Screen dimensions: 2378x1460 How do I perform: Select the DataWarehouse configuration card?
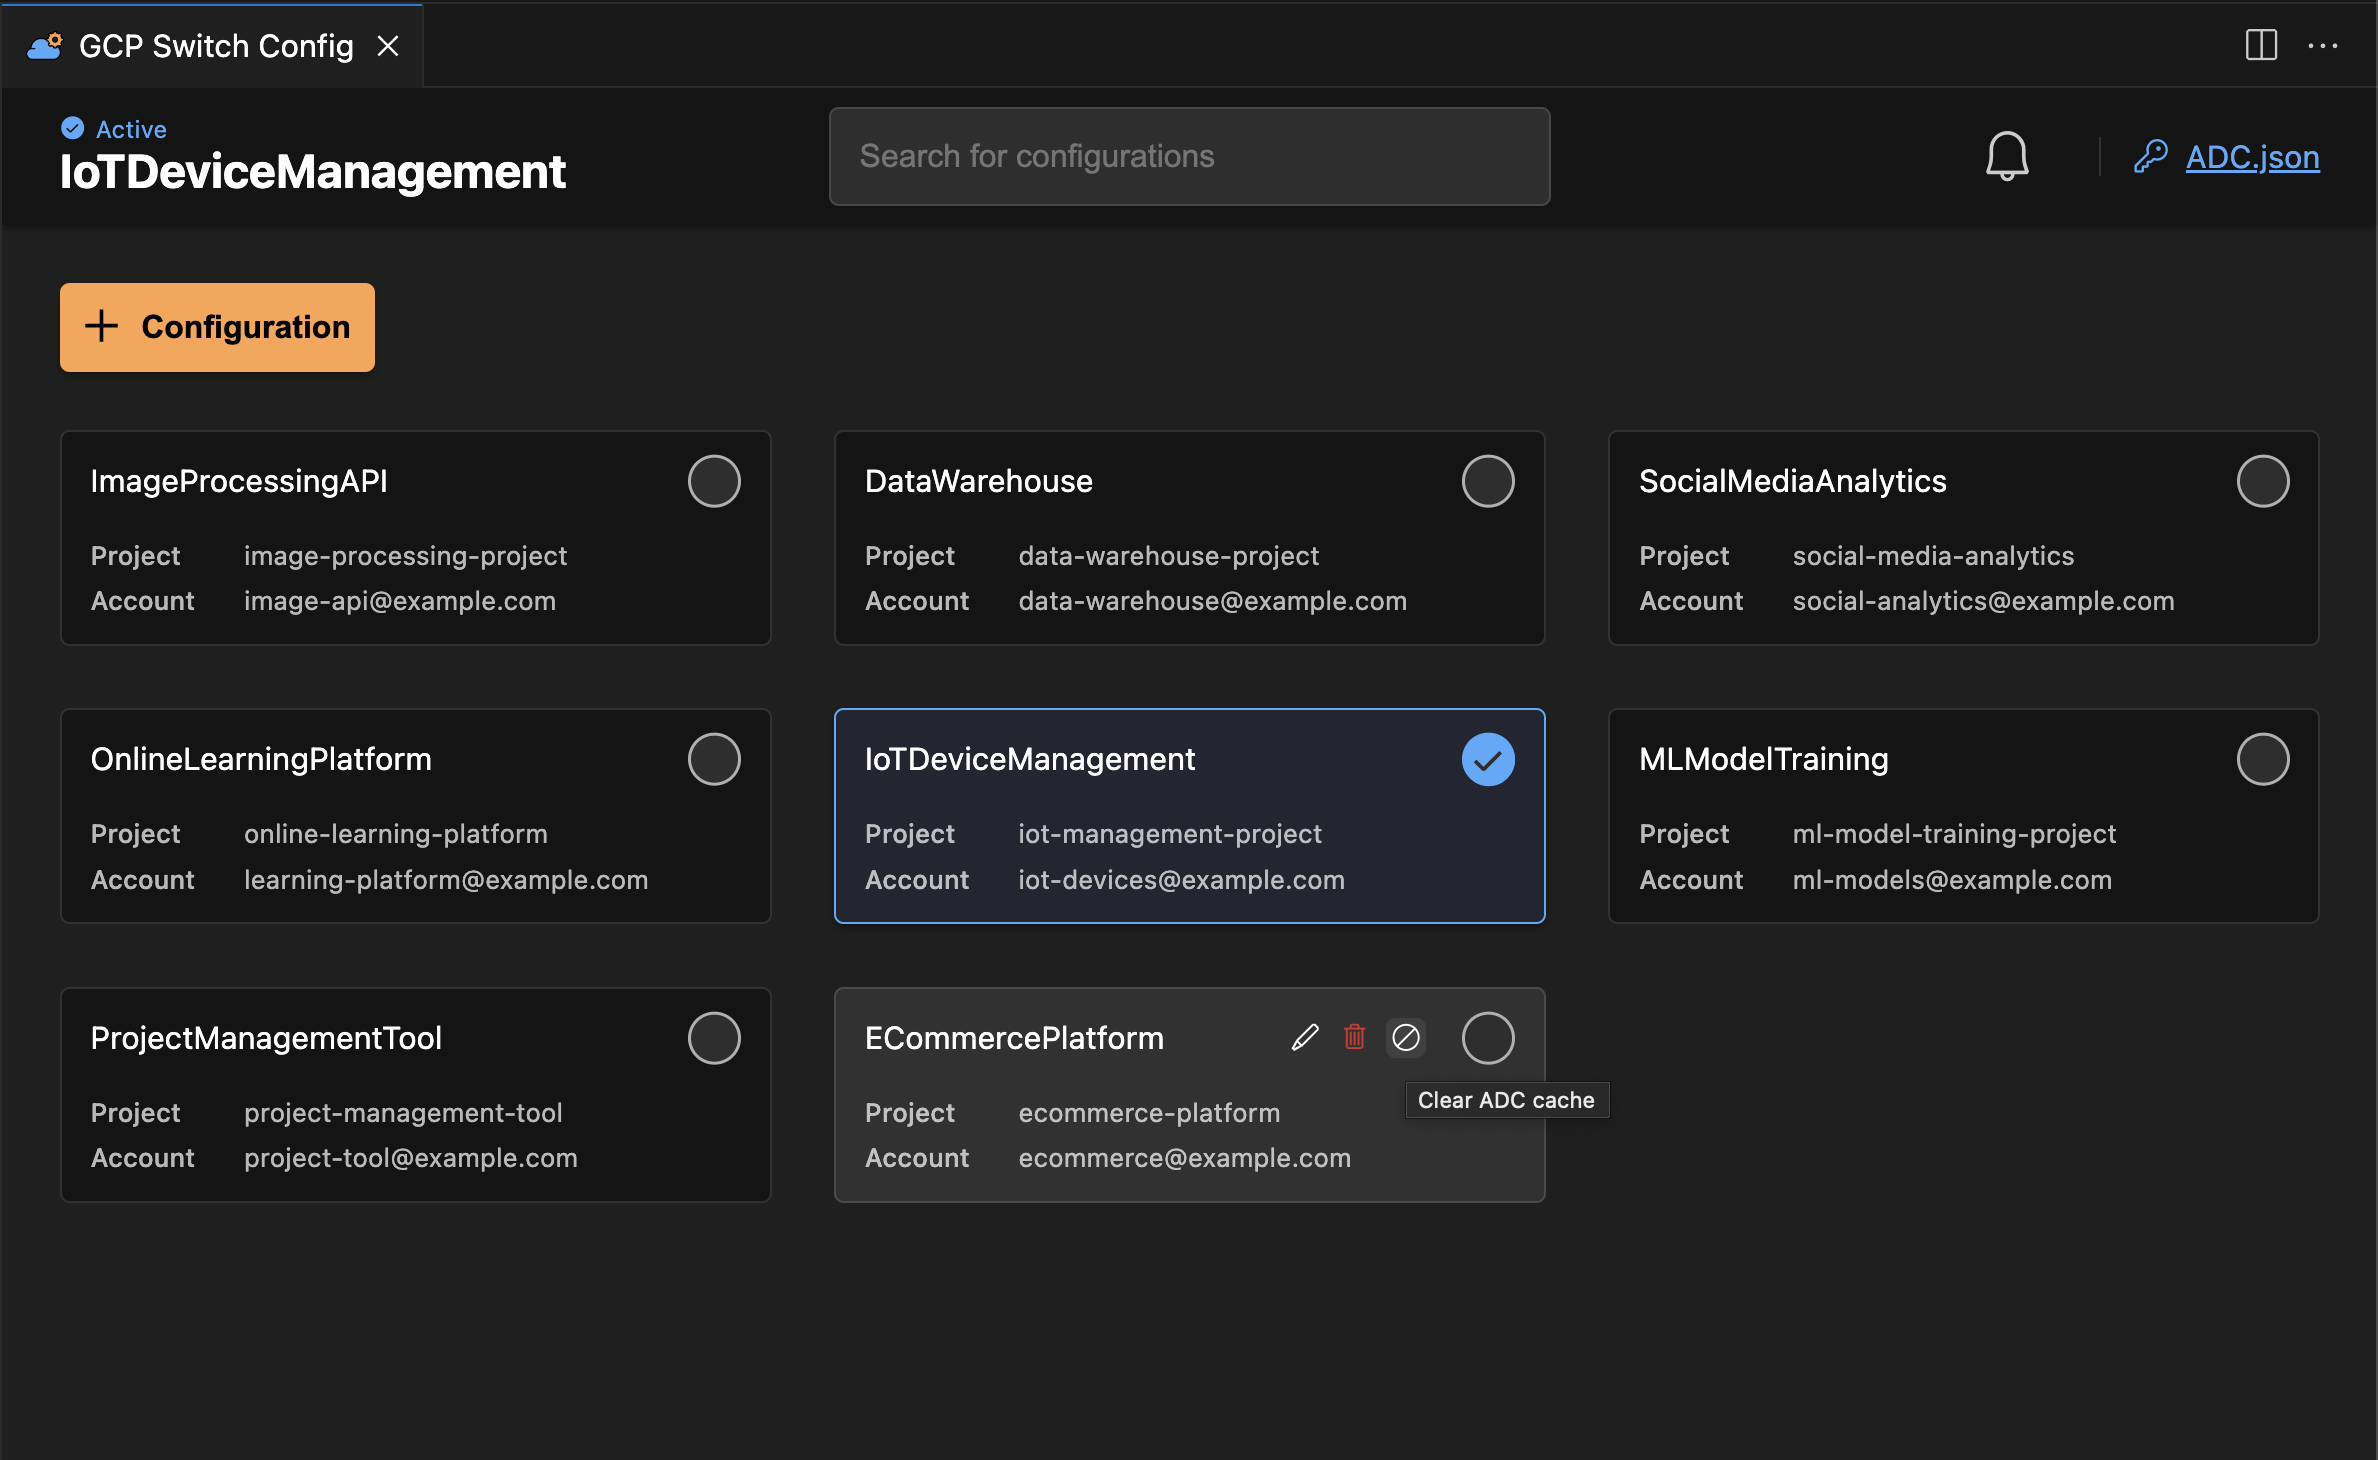(1189, 536)
